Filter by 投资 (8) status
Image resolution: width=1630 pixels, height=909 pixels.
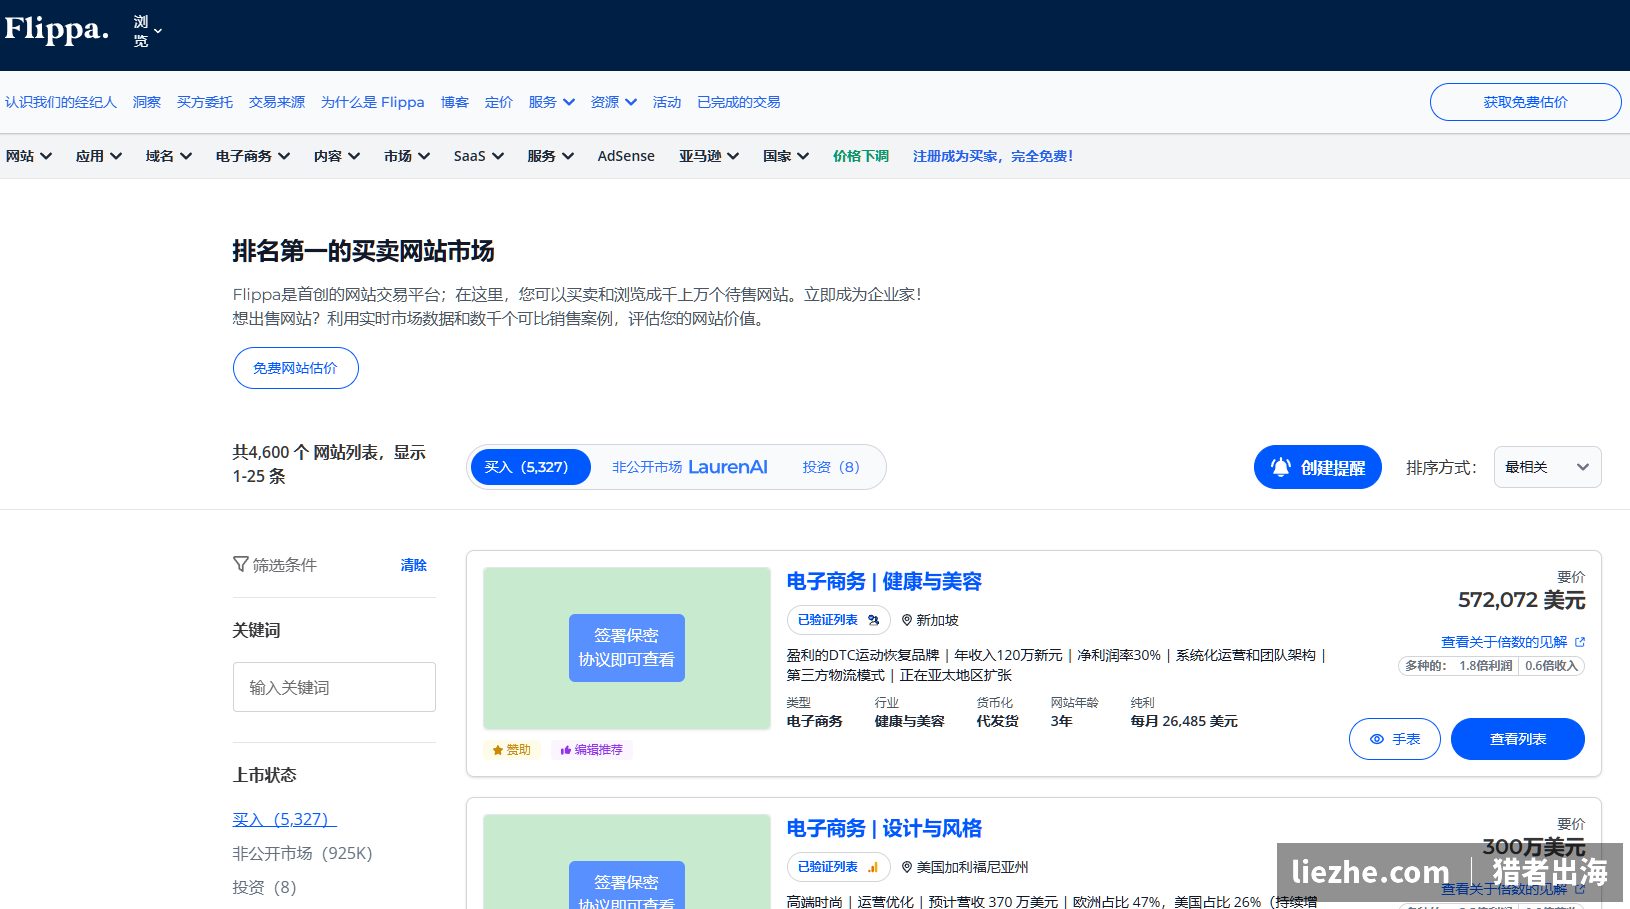(x=264, y=887)
